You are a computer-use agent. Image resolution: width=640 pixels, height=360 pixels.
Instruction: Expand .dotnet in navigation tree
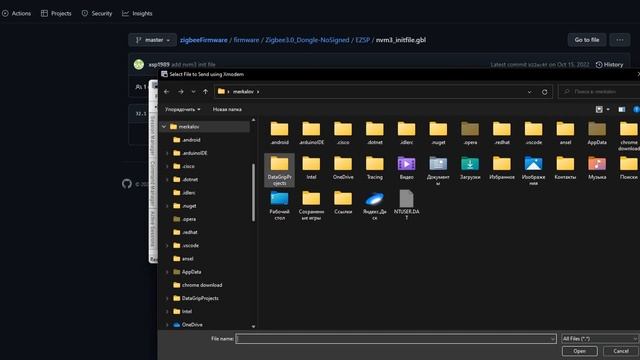click(167, 180)
